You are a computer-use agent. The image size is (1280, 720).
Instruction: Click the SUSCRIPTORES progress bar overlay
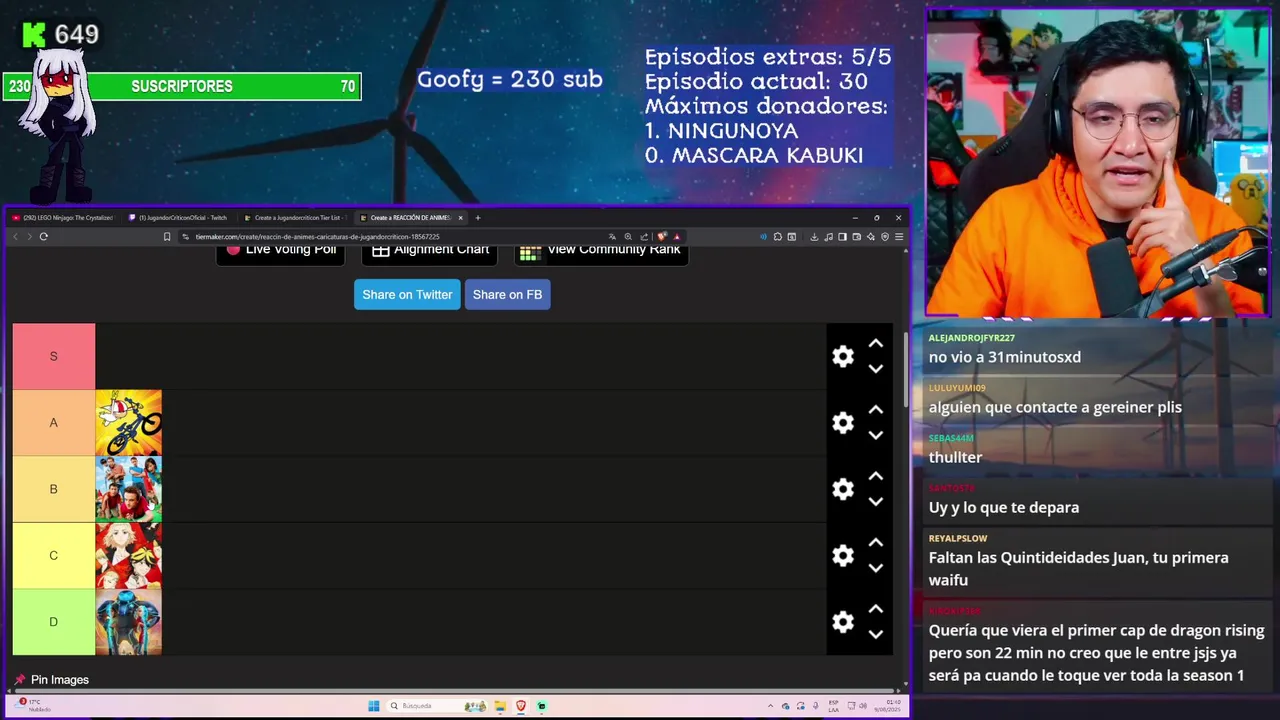182,86
